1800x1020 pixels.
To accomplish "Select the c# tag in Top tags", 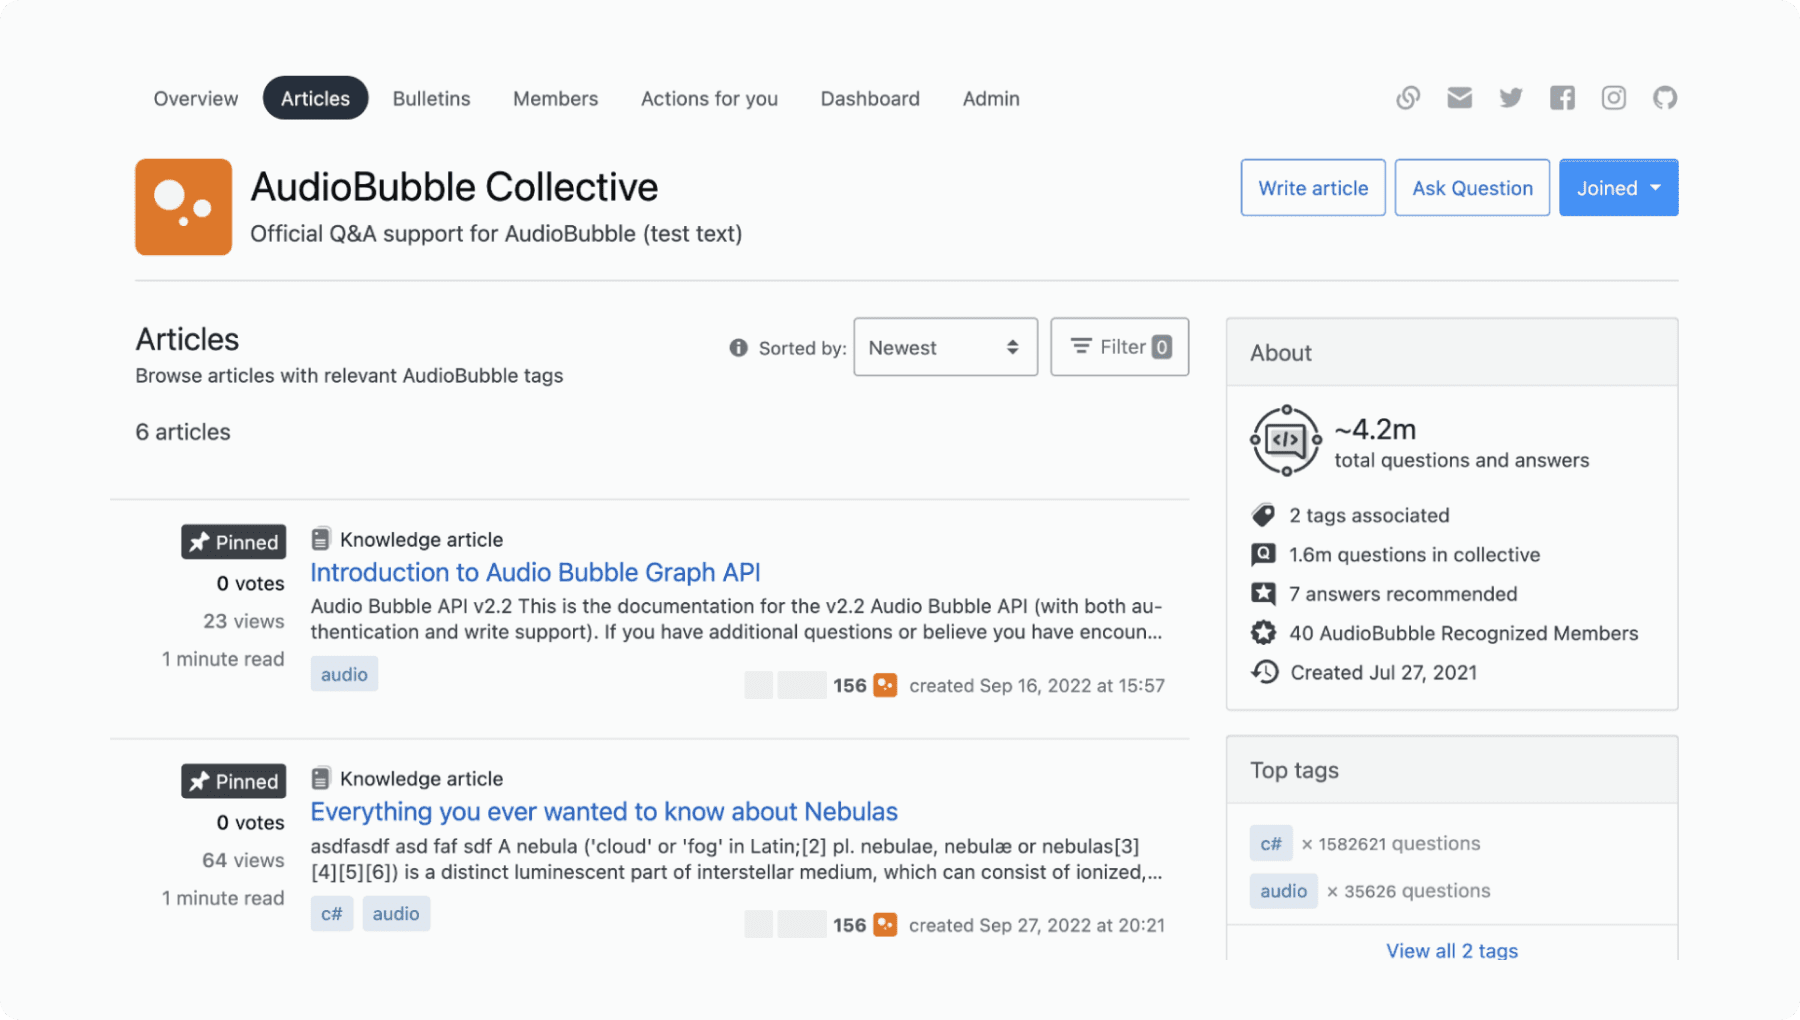I will (1271, 843).
